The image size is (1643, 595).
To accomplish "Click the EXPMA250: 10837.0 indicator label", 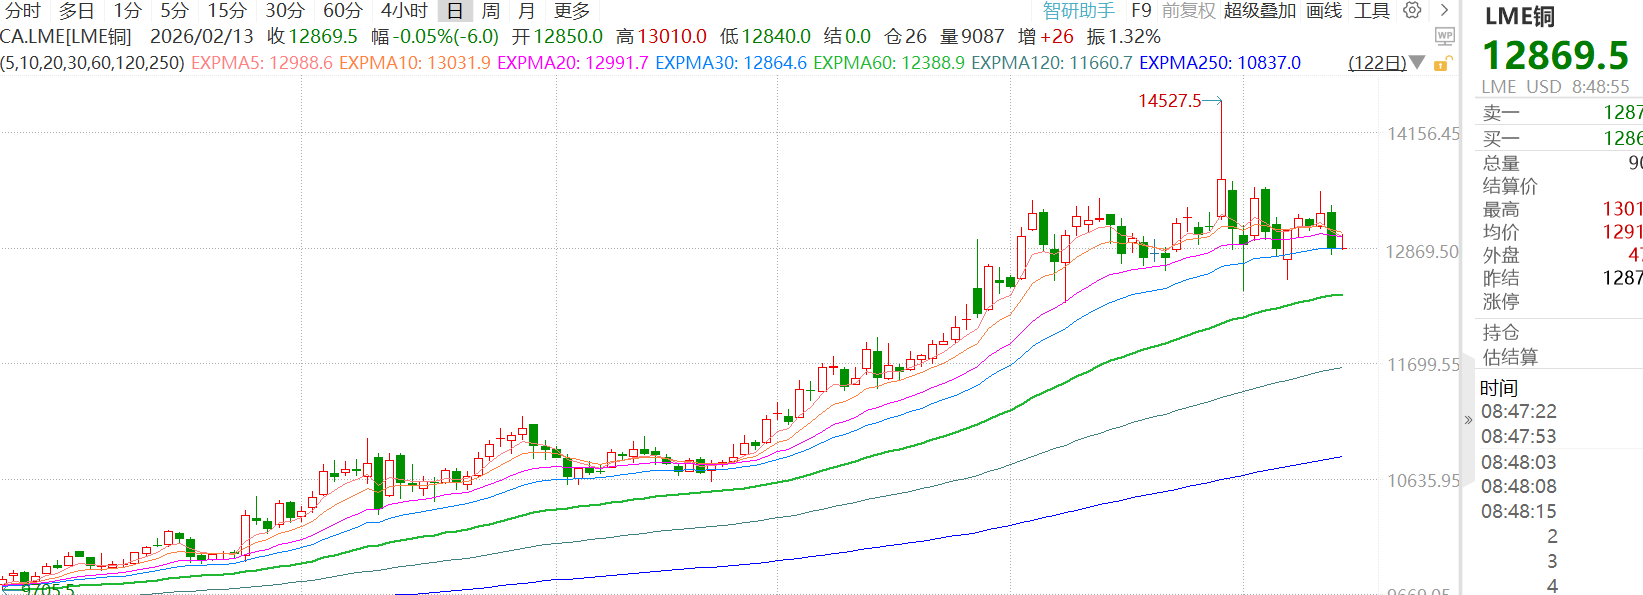I will (x=1220, y=63).
